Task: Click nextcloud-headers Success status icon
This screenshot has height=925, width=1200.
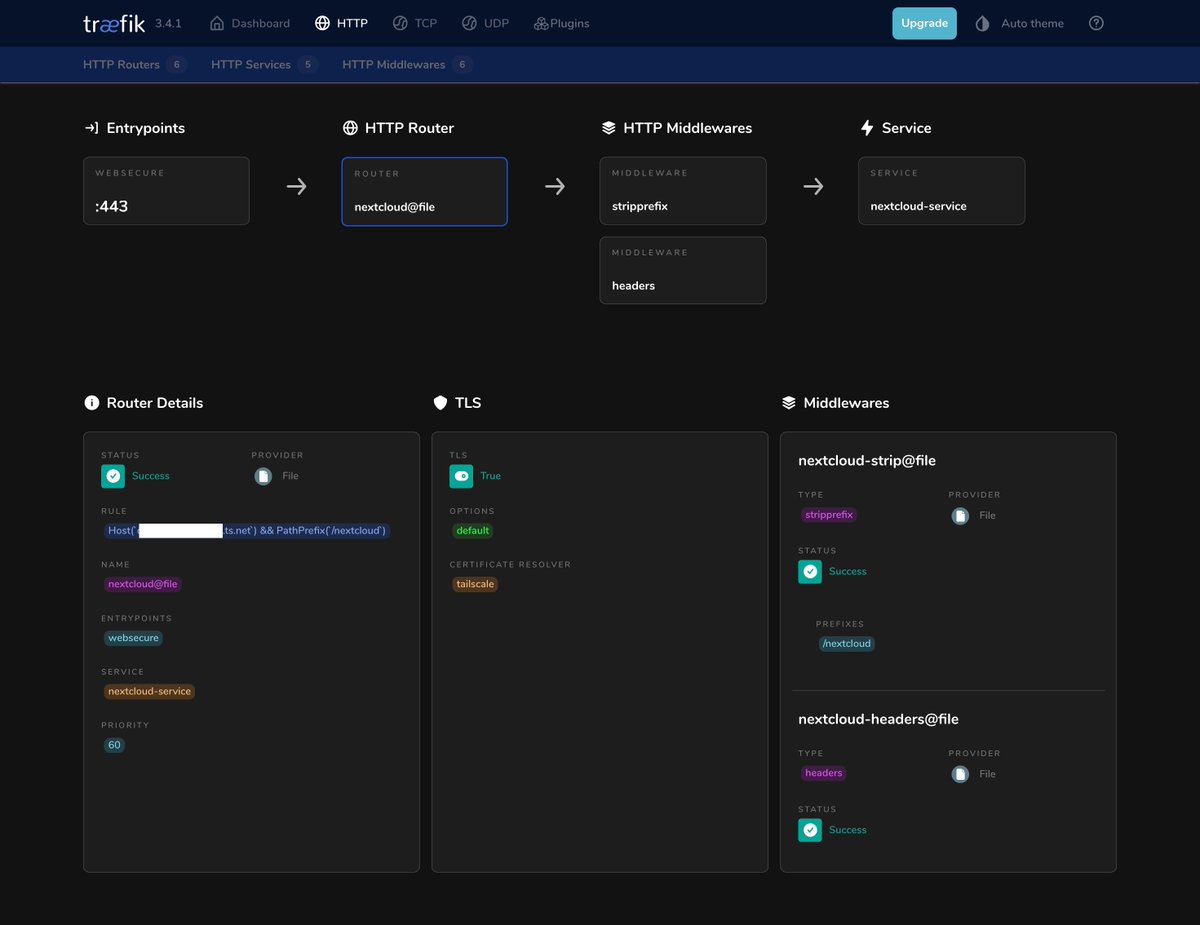Action: click(810, 830)
